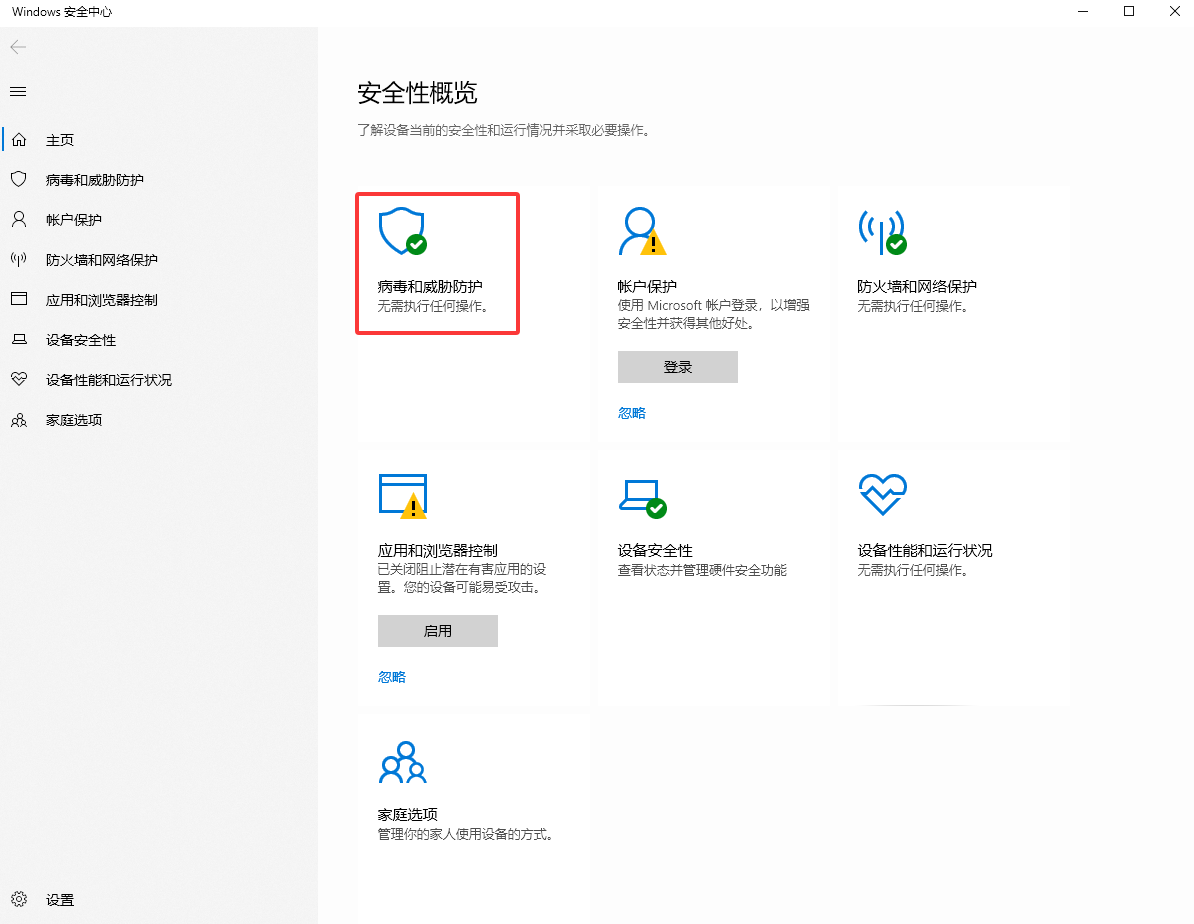This screenshot has height=924, width=1194.
Task: Click the settings gear icon
Action: pos(19,899)
